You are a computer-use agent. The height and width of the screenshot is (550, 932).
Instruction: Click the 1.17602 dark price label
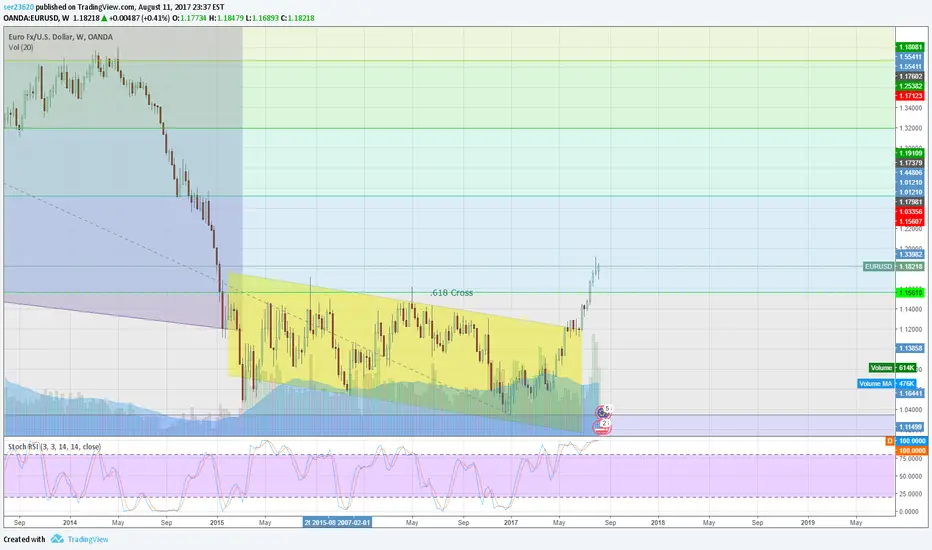coord(910,76)
